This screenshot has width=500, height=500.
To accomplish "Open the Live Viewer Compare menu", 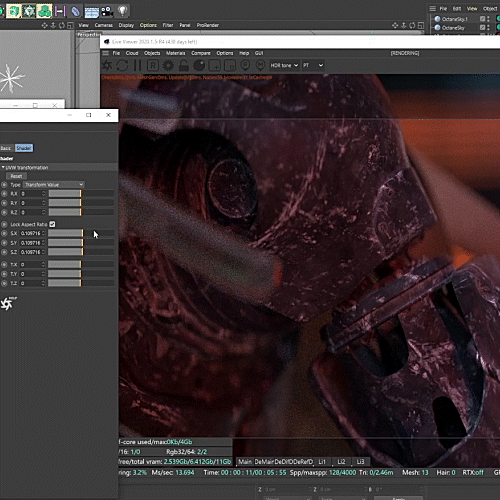I will [x=201, y=53].
